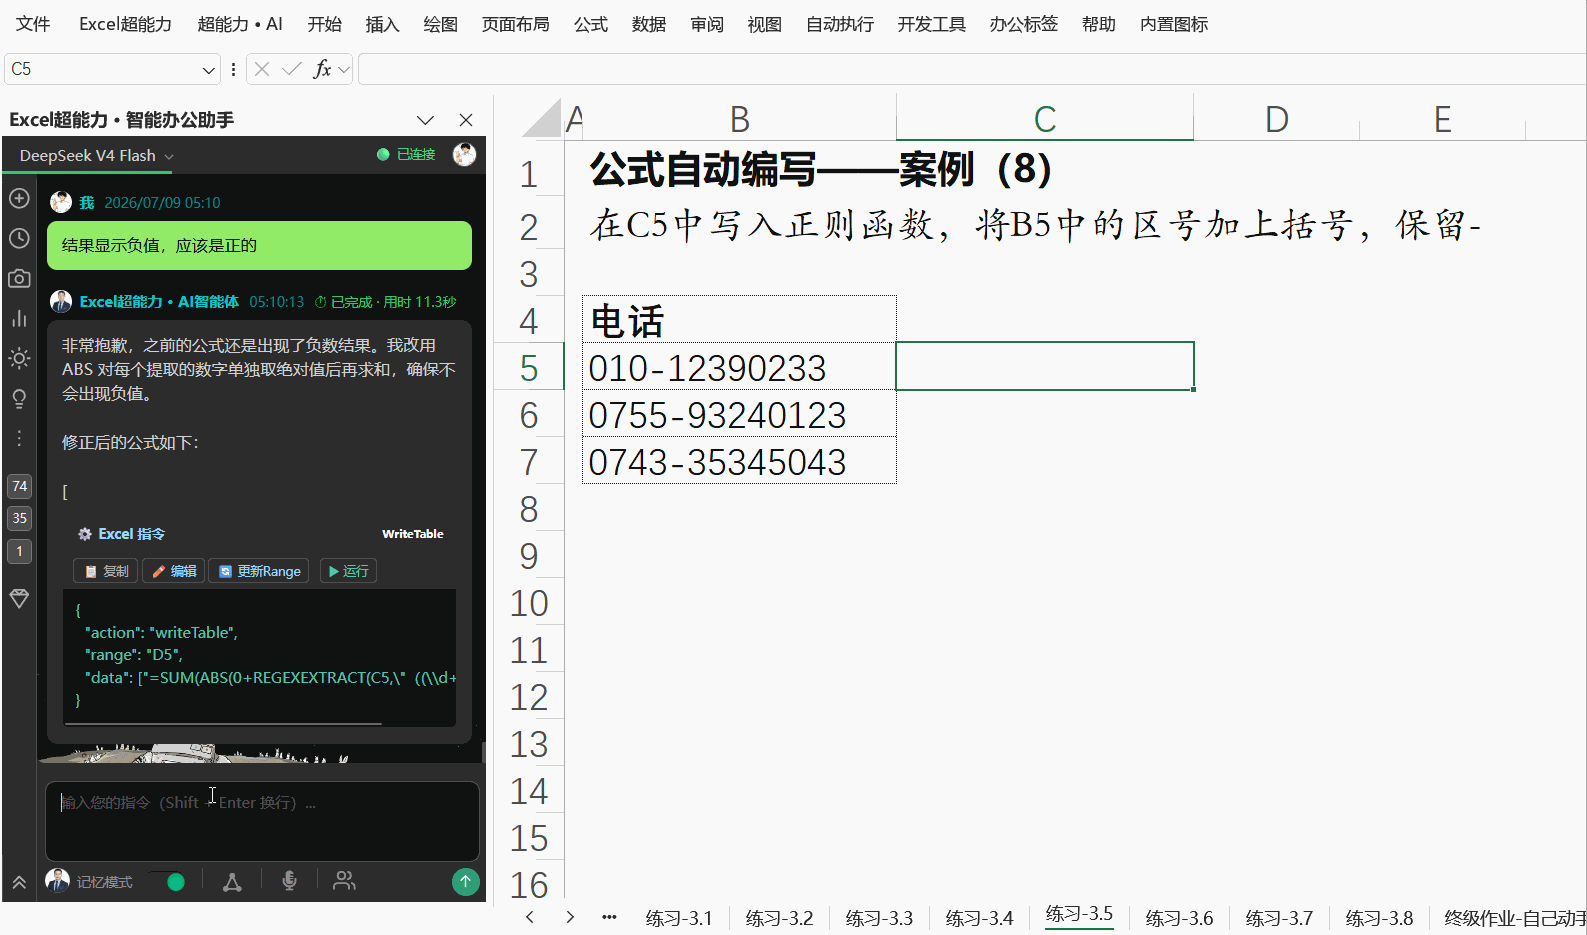1587x935 pixels.
Task: Click the 已连接 connection status indicator
Action: pyautogui.click(x=406, y=154)
